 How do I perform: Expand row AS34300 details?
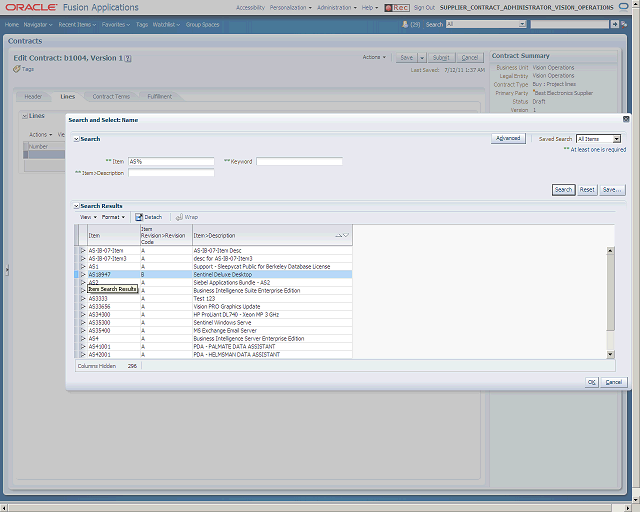[x=83, y=315]
